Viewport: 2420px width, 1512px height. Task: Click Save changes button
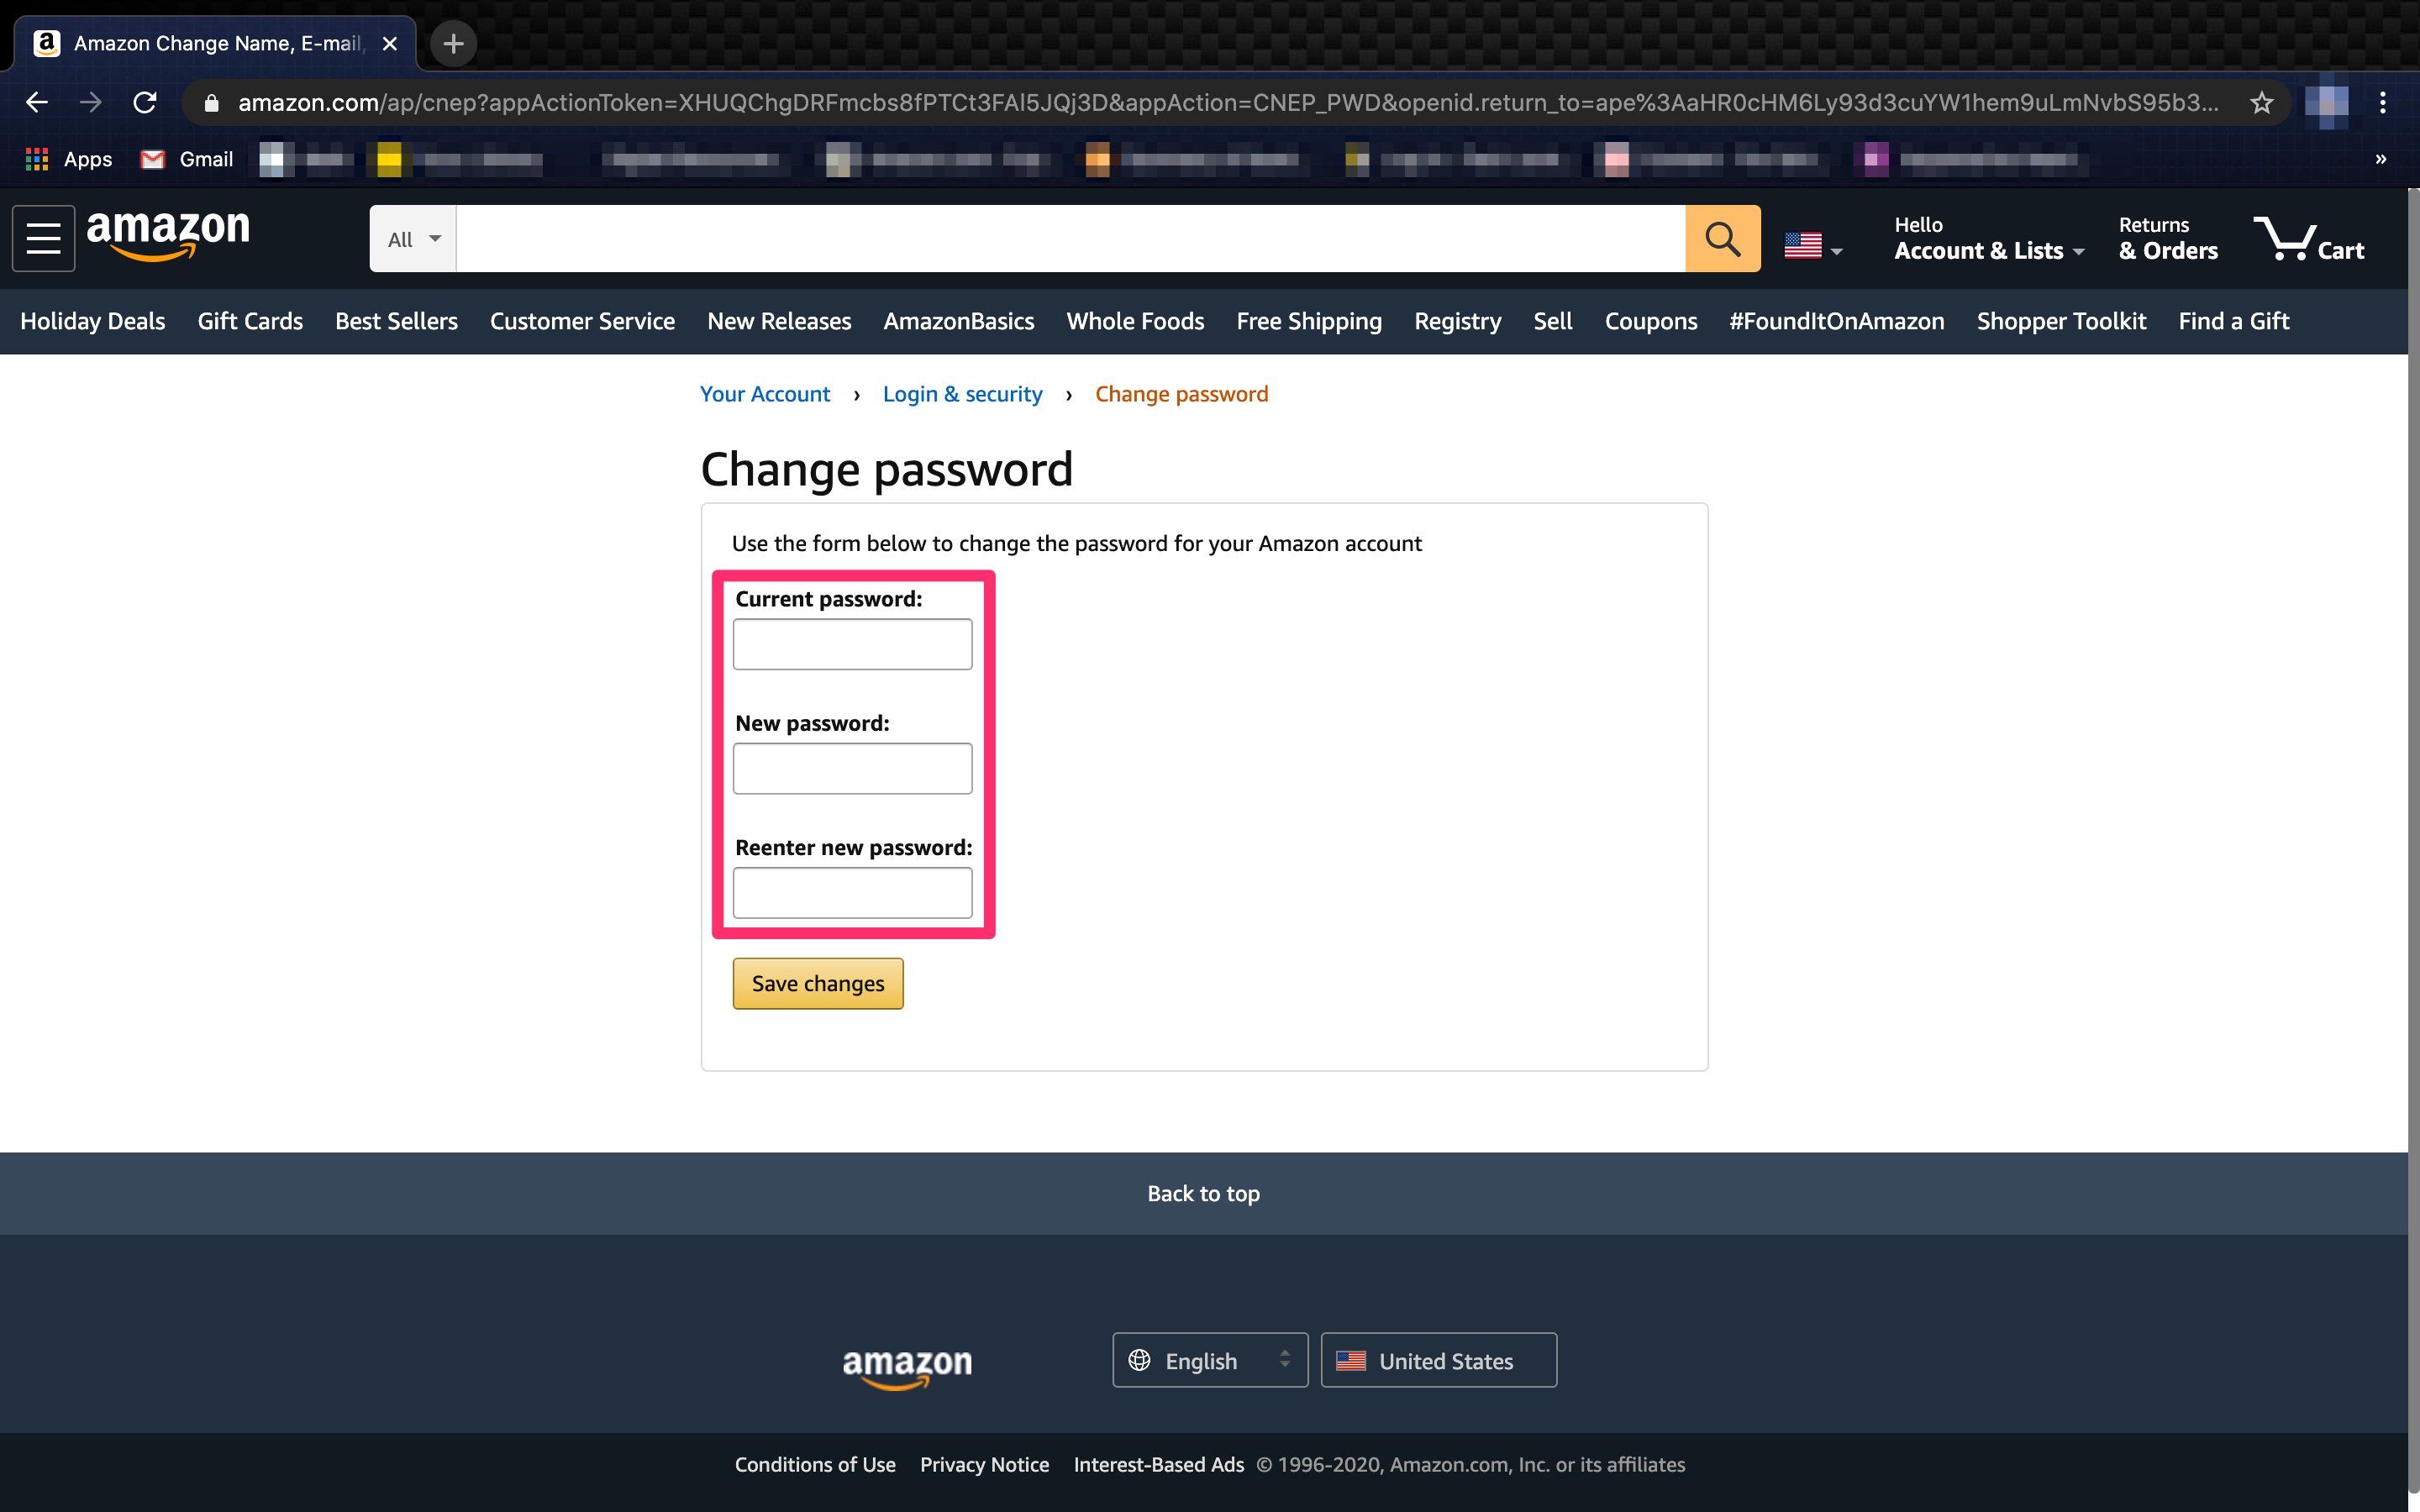pyautogui.click(x=817, y=983)
